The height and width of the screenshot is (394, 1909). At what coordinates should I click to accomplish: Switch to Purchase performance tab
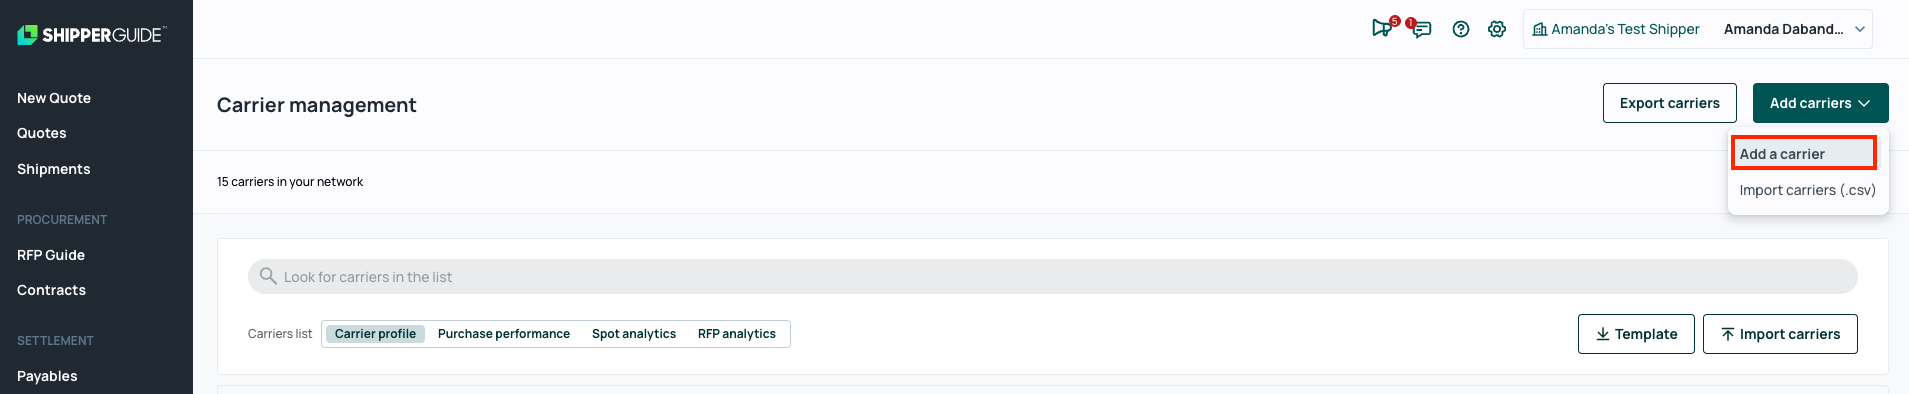pyautogui.click(x=504, y=334)
